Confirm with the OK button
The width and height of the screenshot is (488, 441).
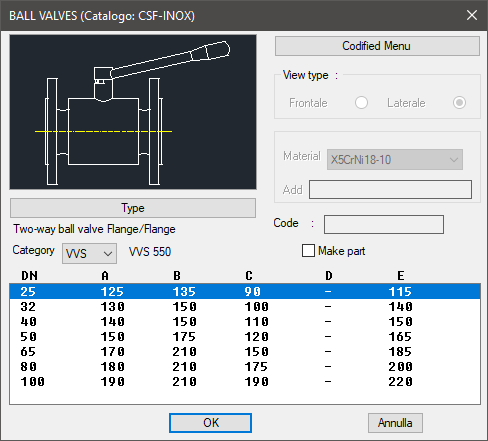[x=210, y=423]
